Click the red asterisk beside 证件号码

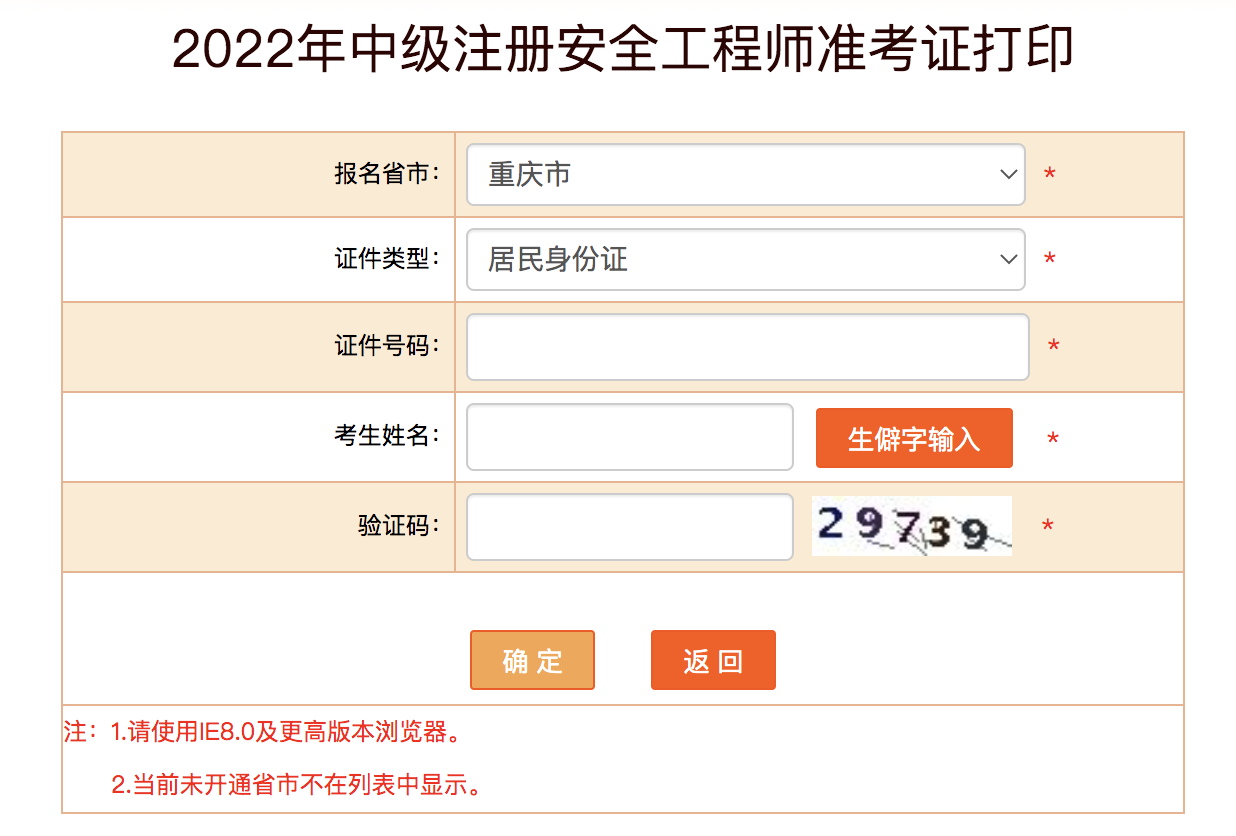pos(1052,346)
